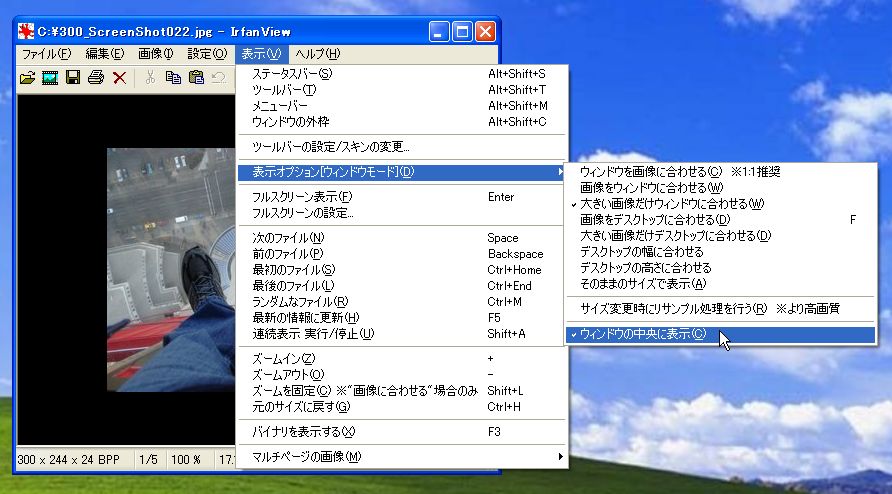Choose そのままのサイズで表示(A)

720,283
